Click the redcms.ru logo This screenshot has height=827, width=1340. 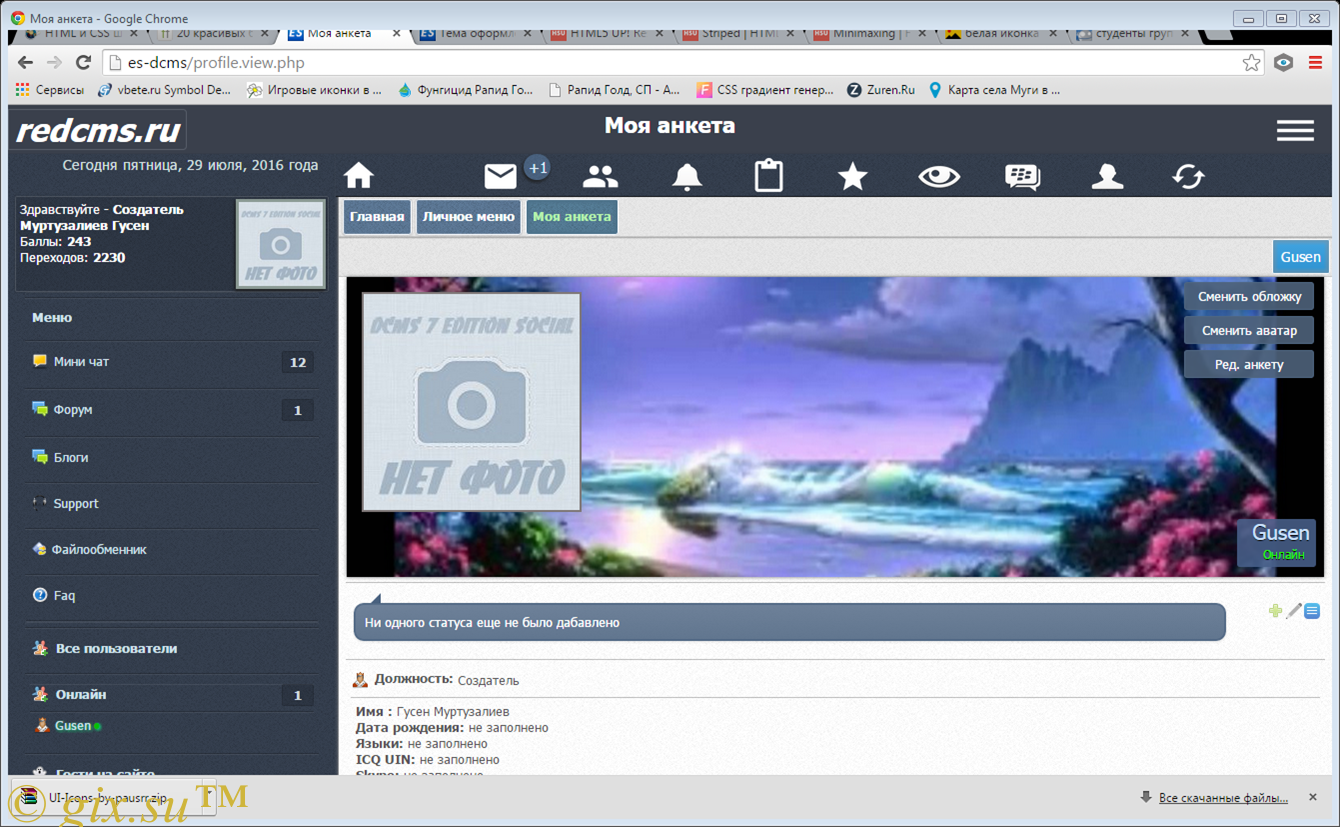point(98,130)
